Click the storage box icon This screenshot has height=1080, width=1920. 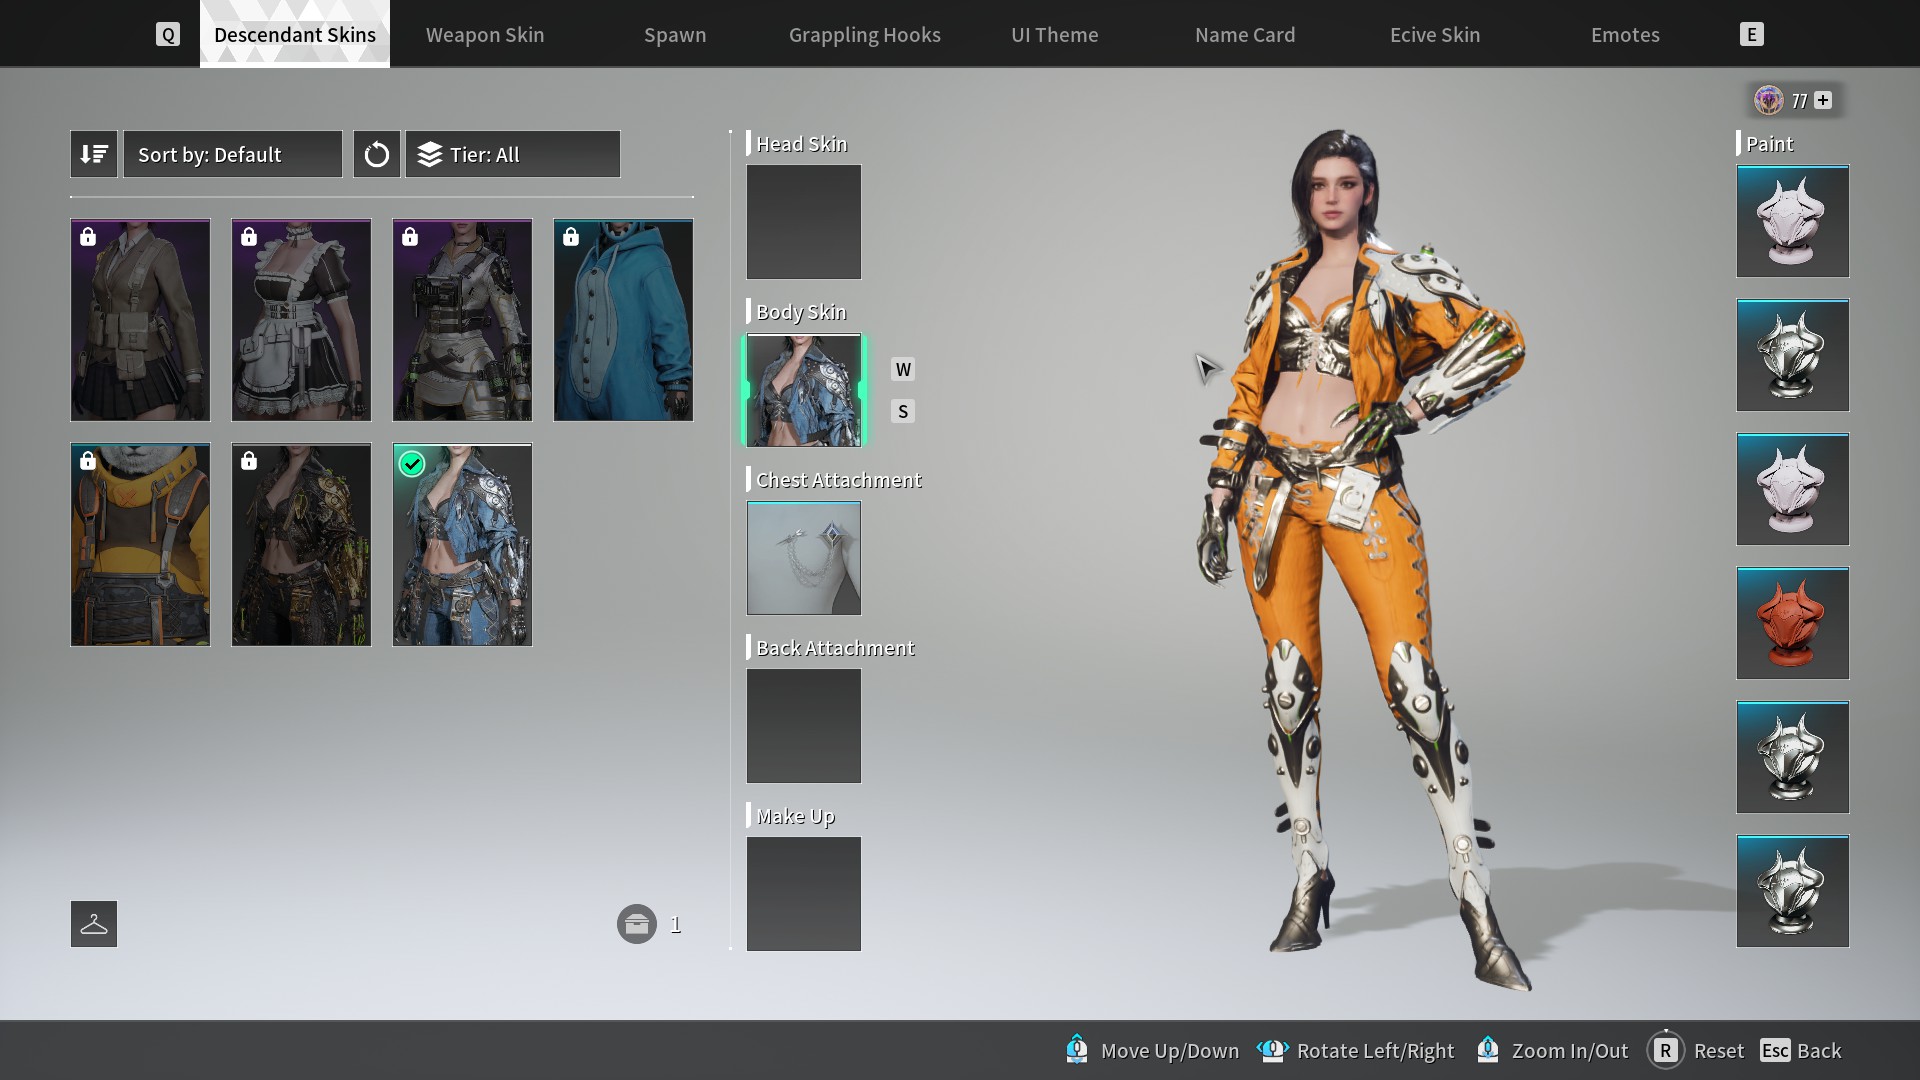[637, 924]
